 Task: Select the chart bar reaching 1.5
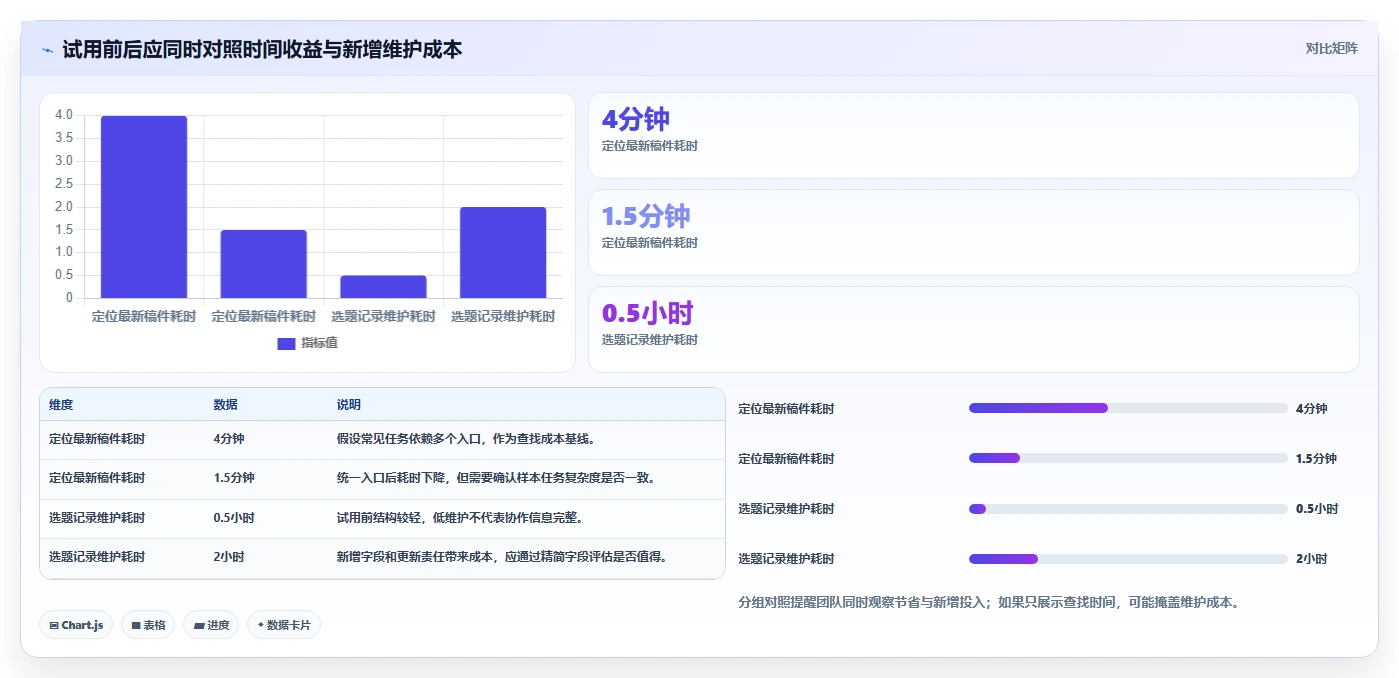coord(264,264)
